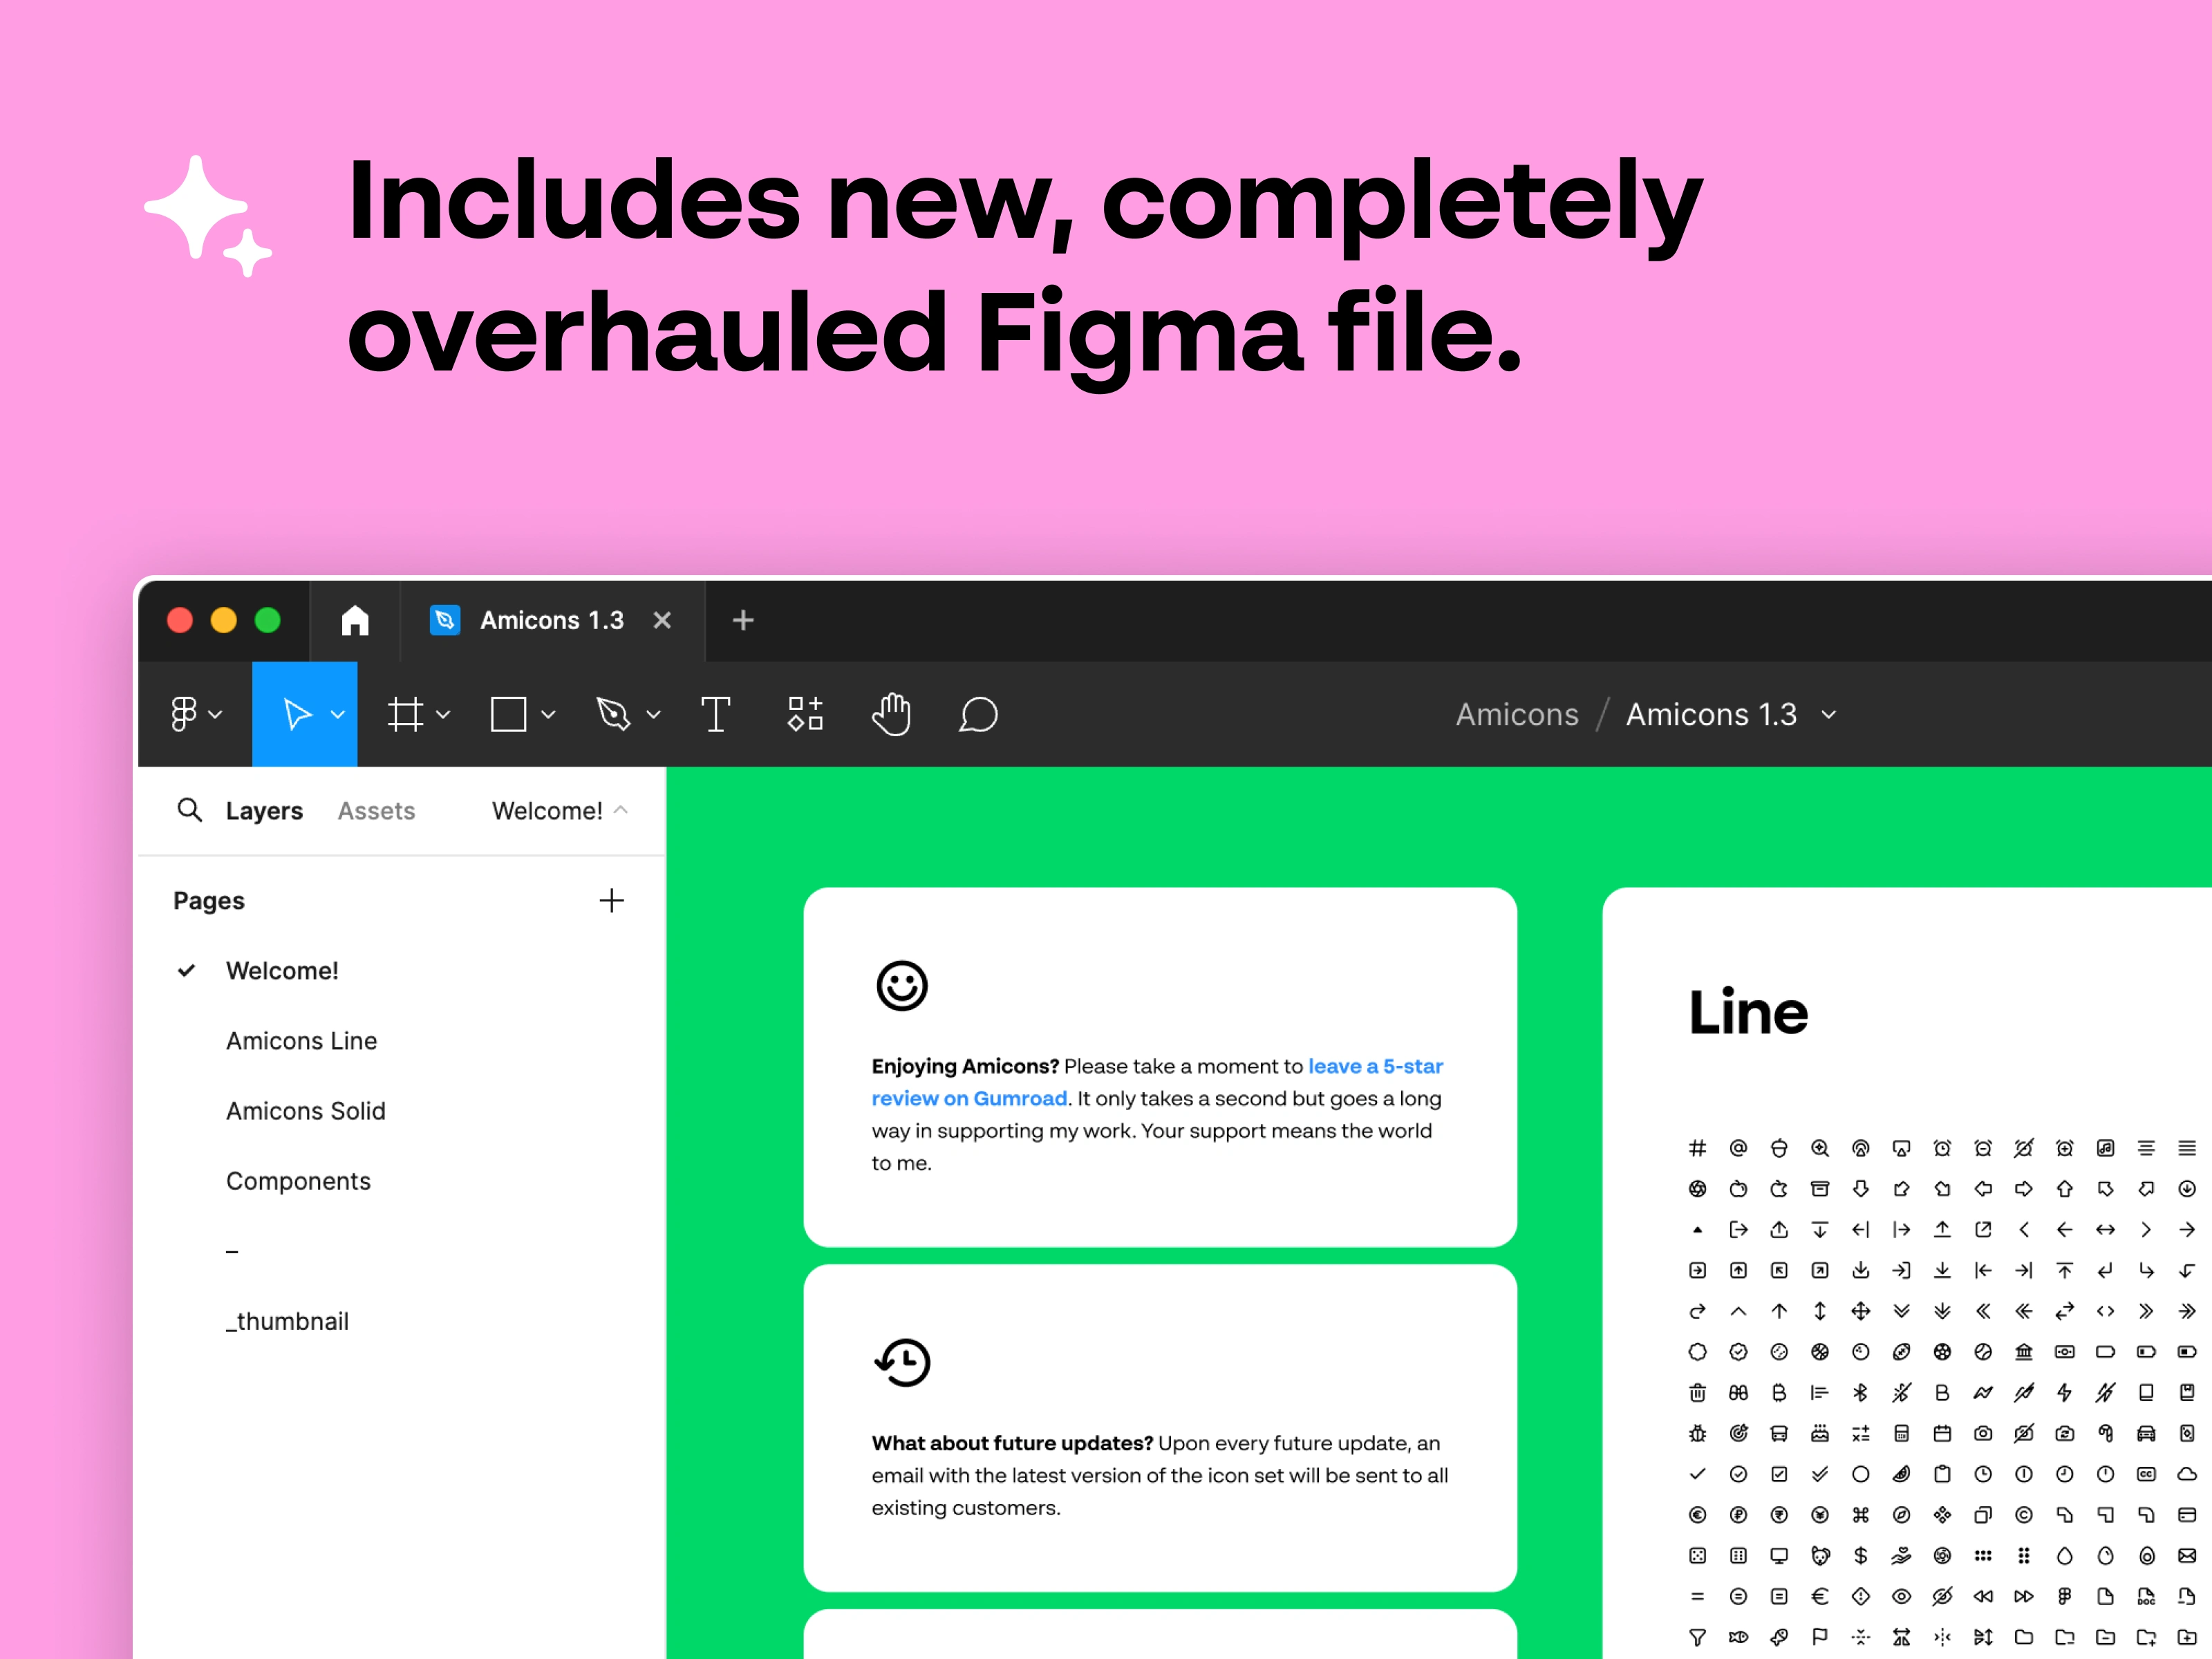Select the checked Welcome! page
The image size is (2212, 1659).
tap(282, 971)
